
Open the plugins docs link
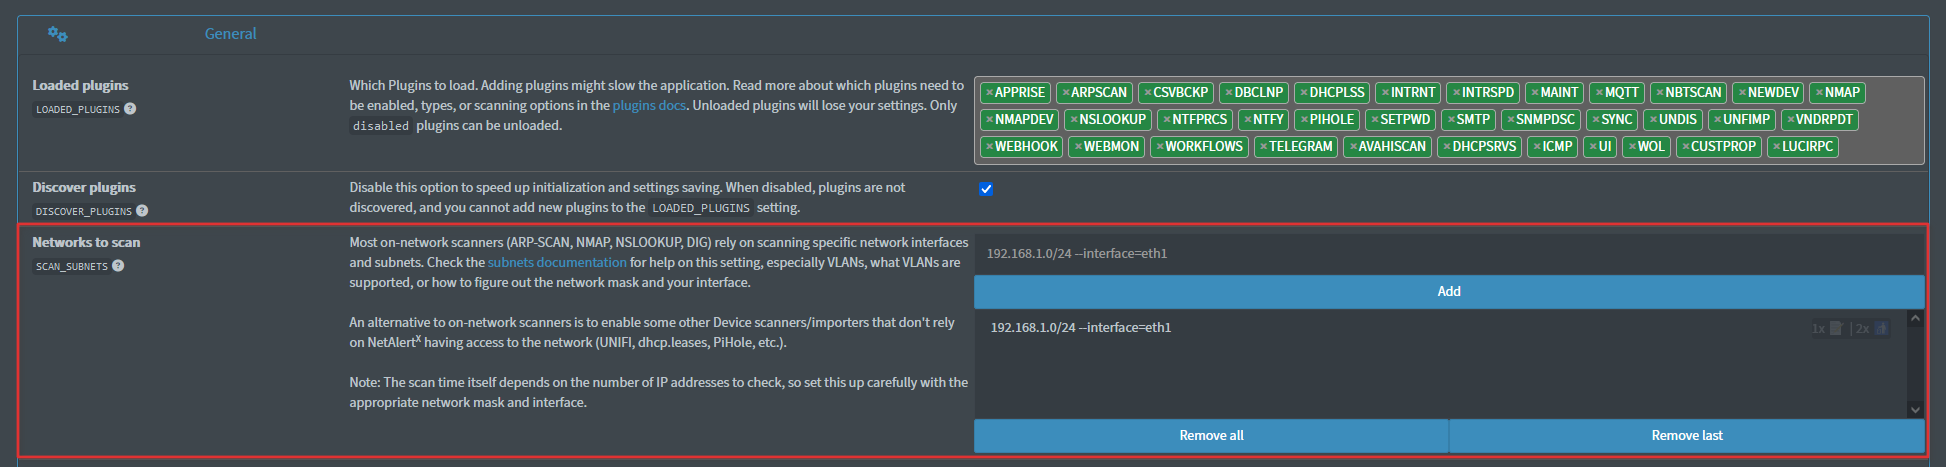point(648,105)
